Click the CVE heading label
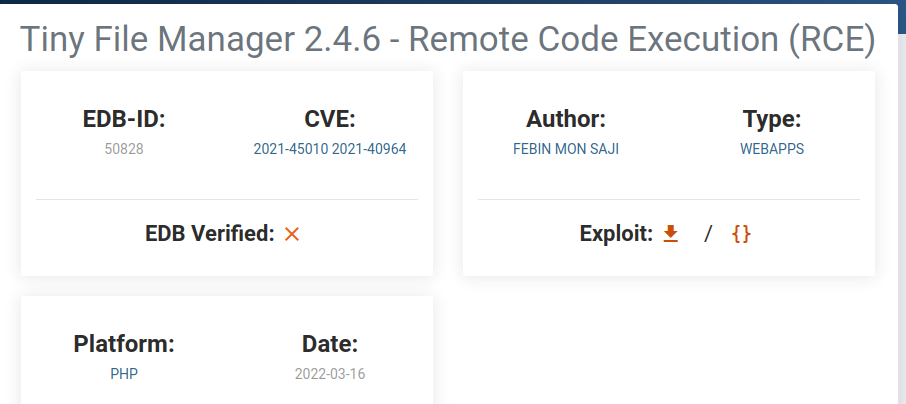 pyautogui.click(x=330, y=119)
